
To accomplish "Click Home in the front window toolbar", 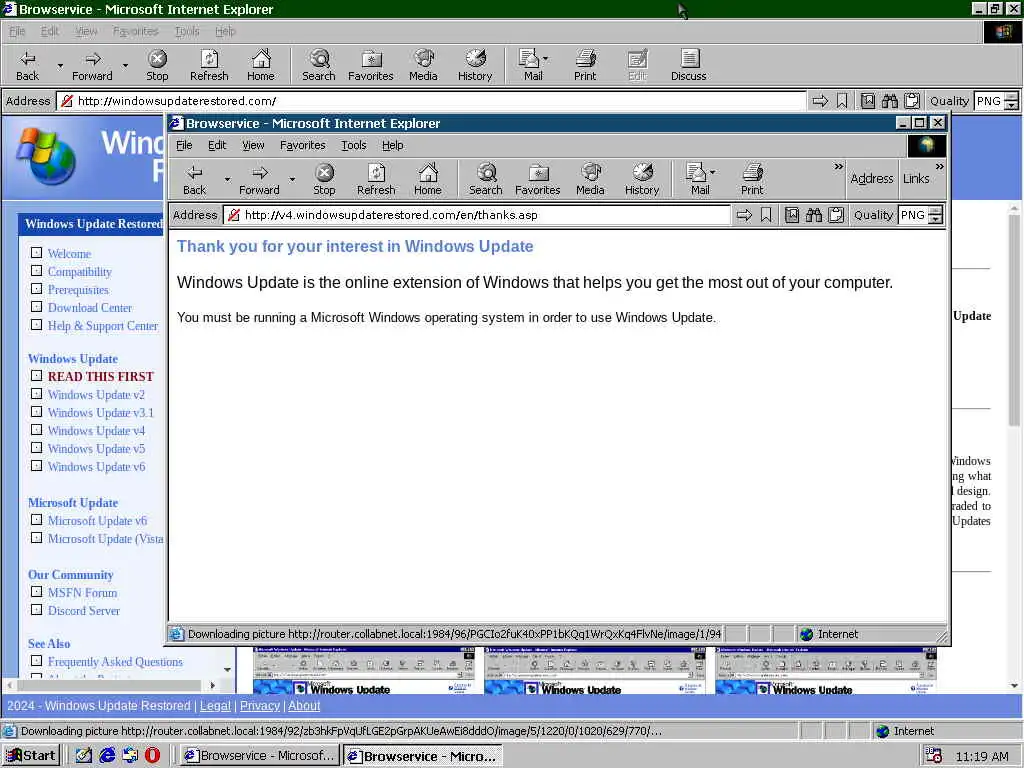I will (428, 180).
